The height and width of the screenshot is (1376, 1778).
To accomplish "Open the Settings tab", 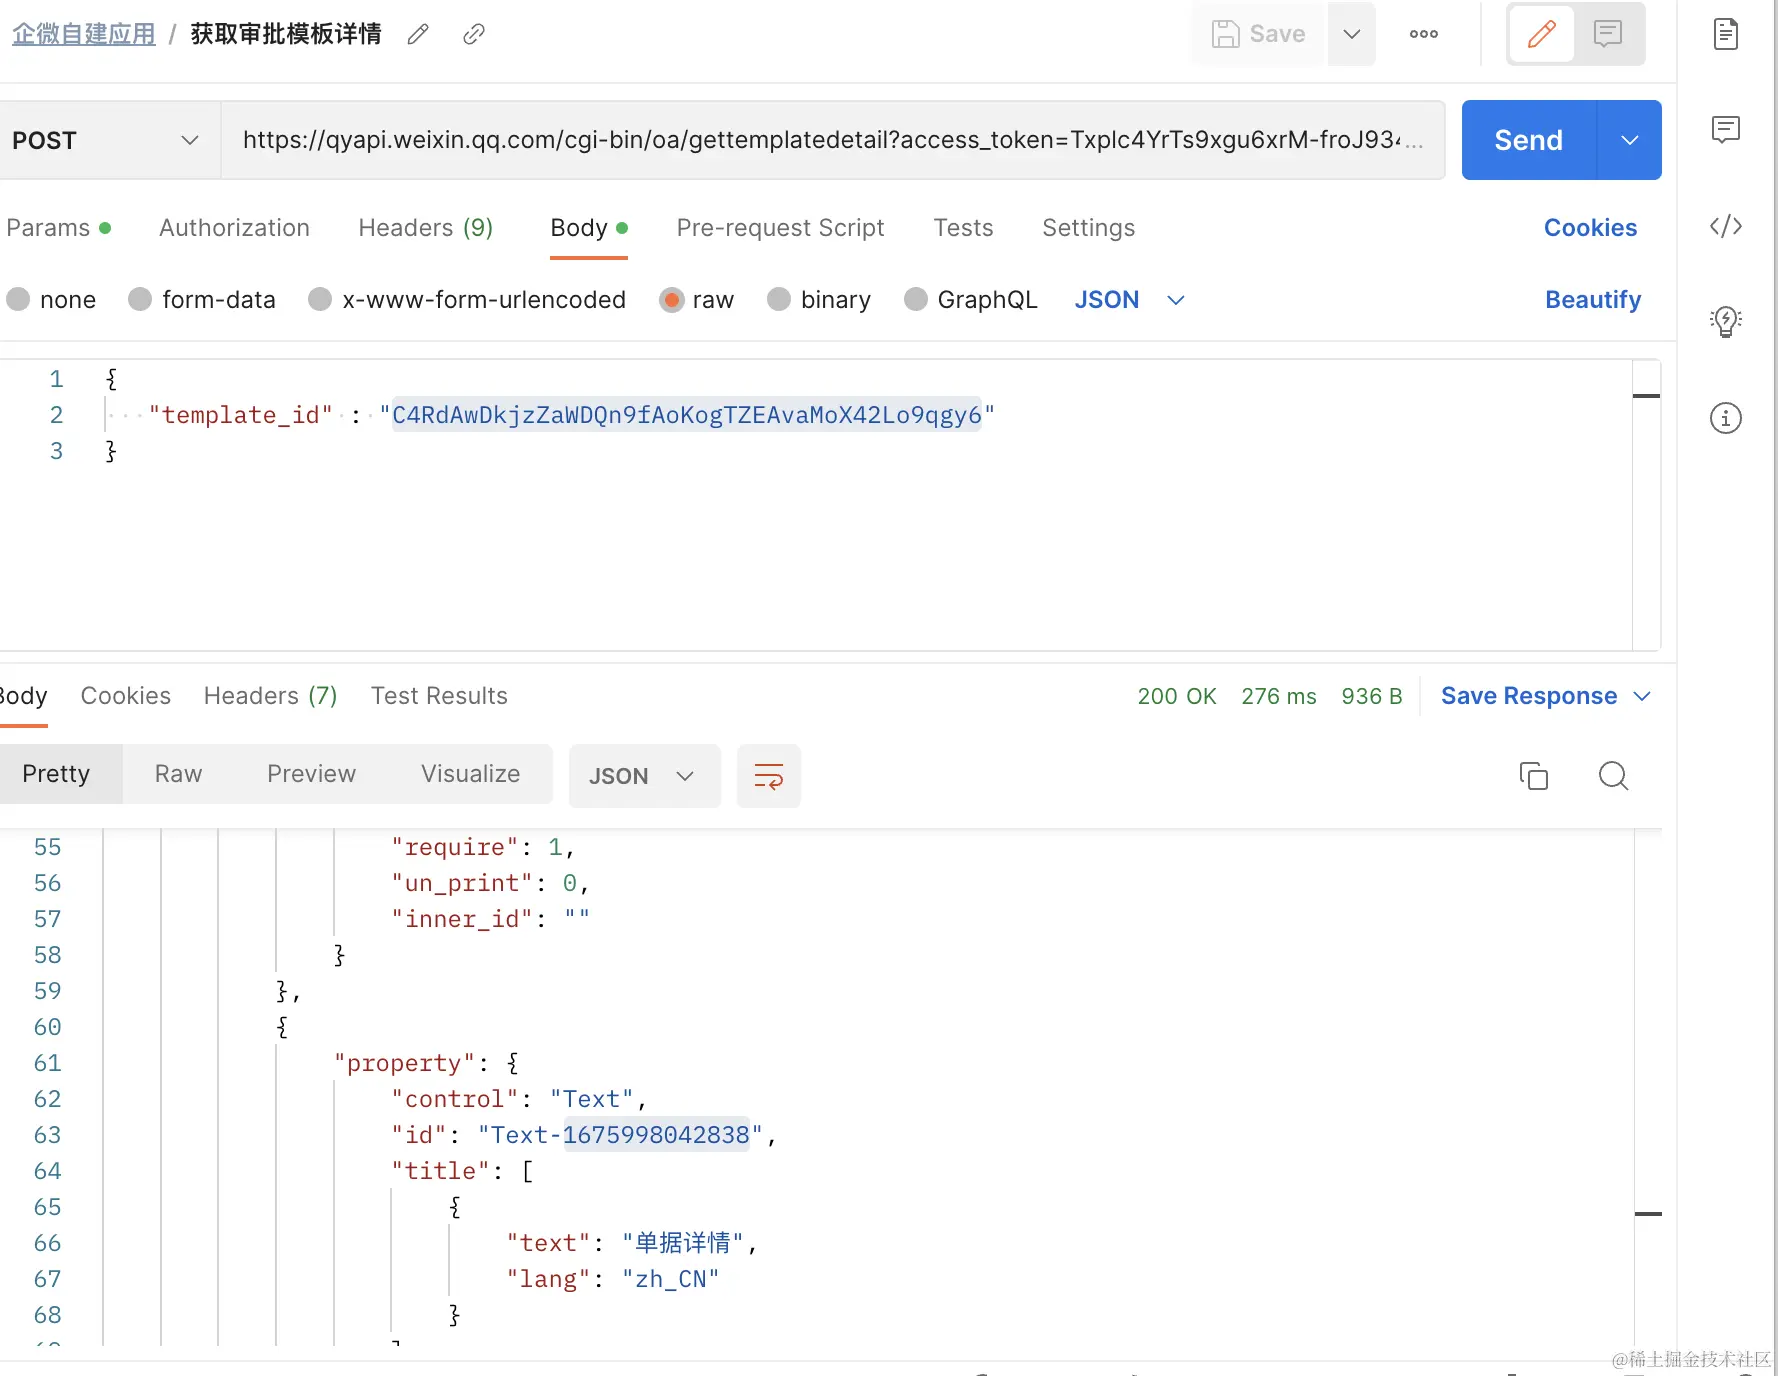I will tap(1088, 228).
